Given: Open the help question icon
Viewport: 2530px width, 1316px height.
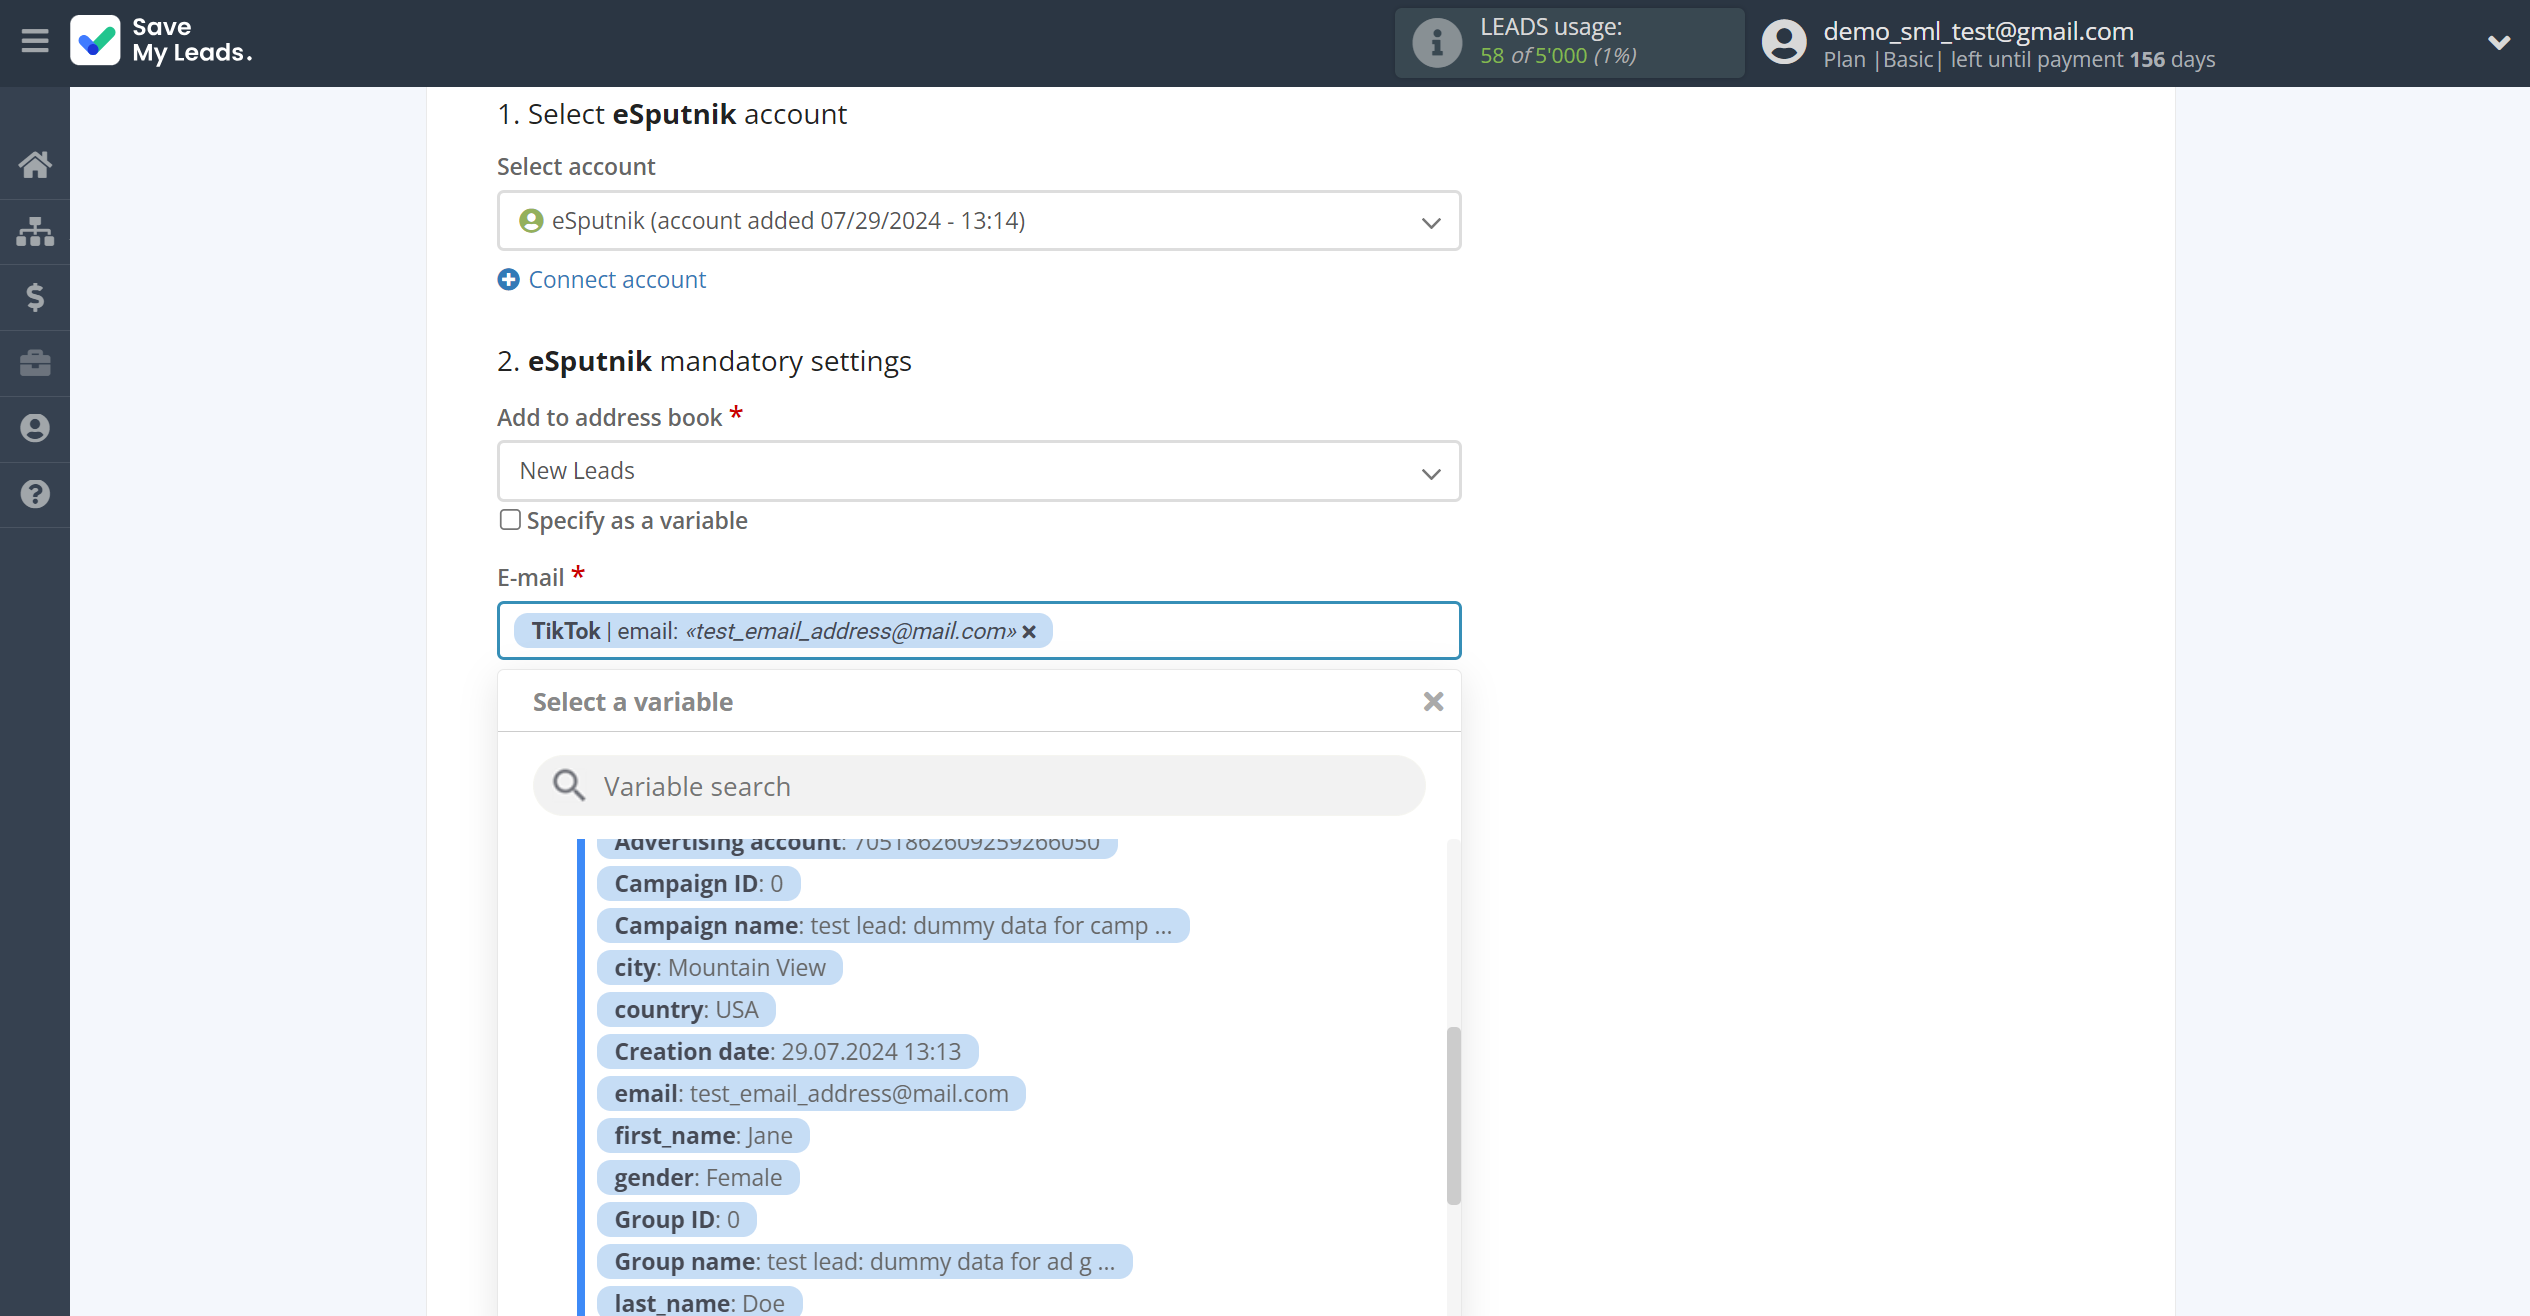Looking at the screenshot, I should coord(35,494).
